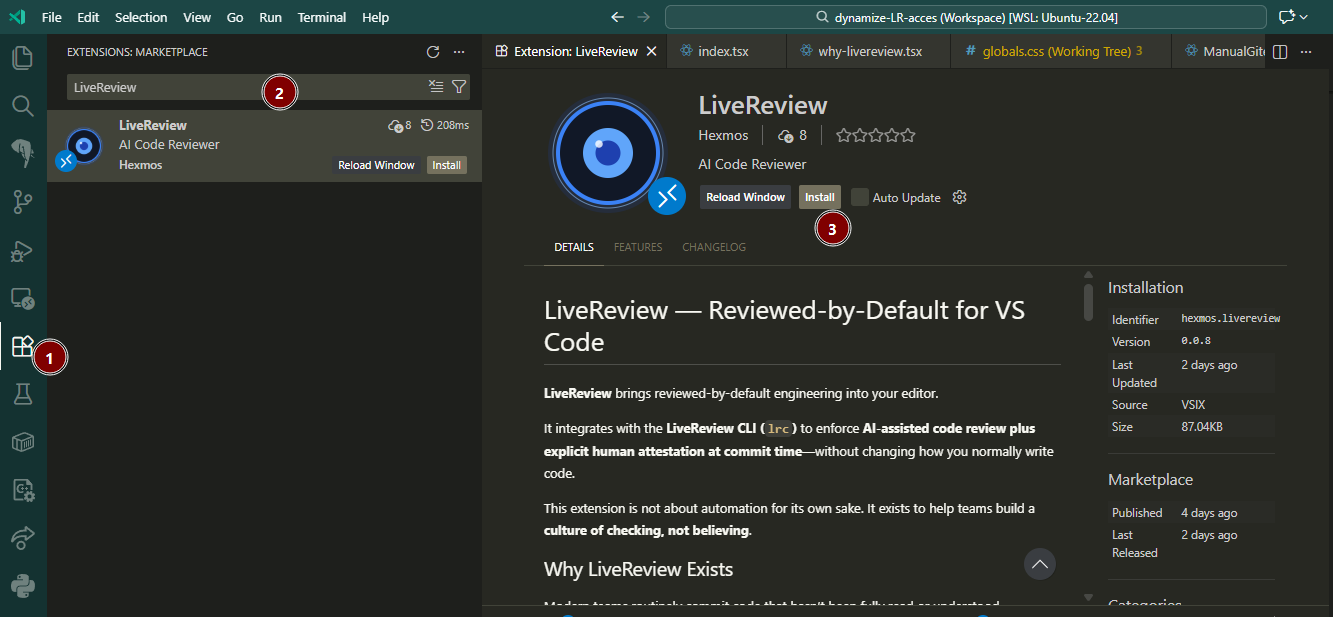
Task: Click the 208ms activation time text
Action: (x=453, y=125)
